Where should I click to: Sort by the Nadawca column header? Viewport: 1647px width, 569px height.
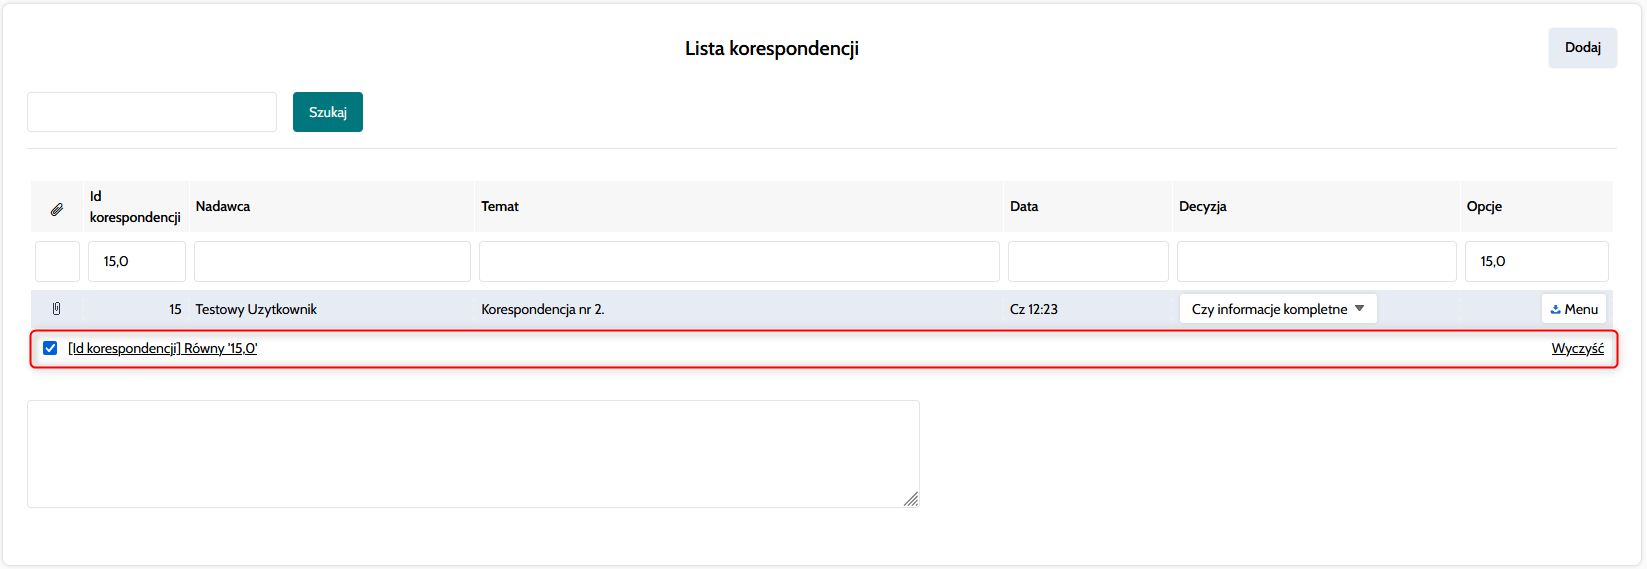223,207
